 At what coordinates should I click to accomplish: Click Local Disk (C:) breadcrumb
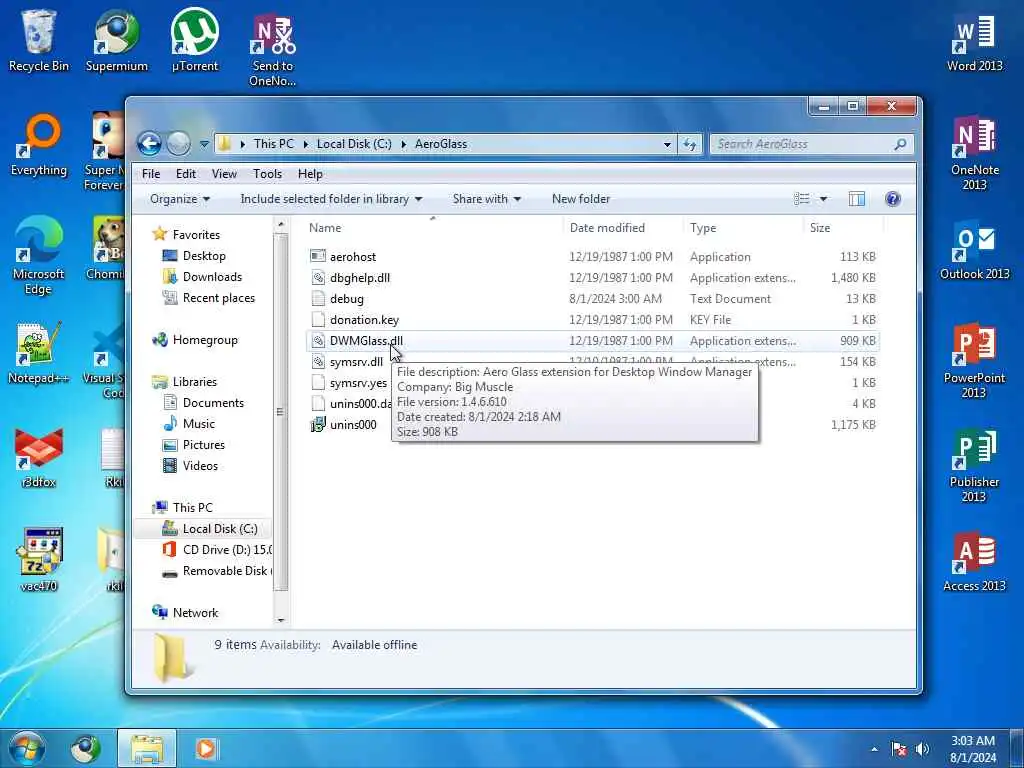click(x=354, y=144)
